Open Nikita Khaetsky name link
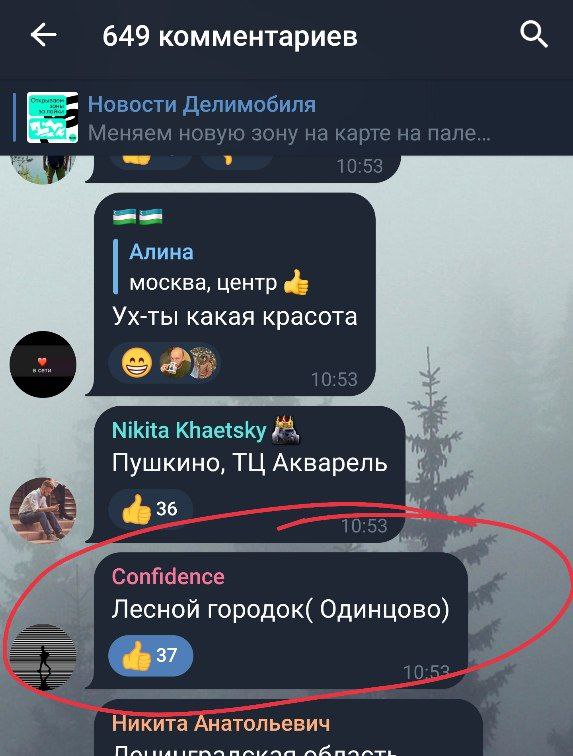This screenshot has width=573, height=756. click(189, 430)
